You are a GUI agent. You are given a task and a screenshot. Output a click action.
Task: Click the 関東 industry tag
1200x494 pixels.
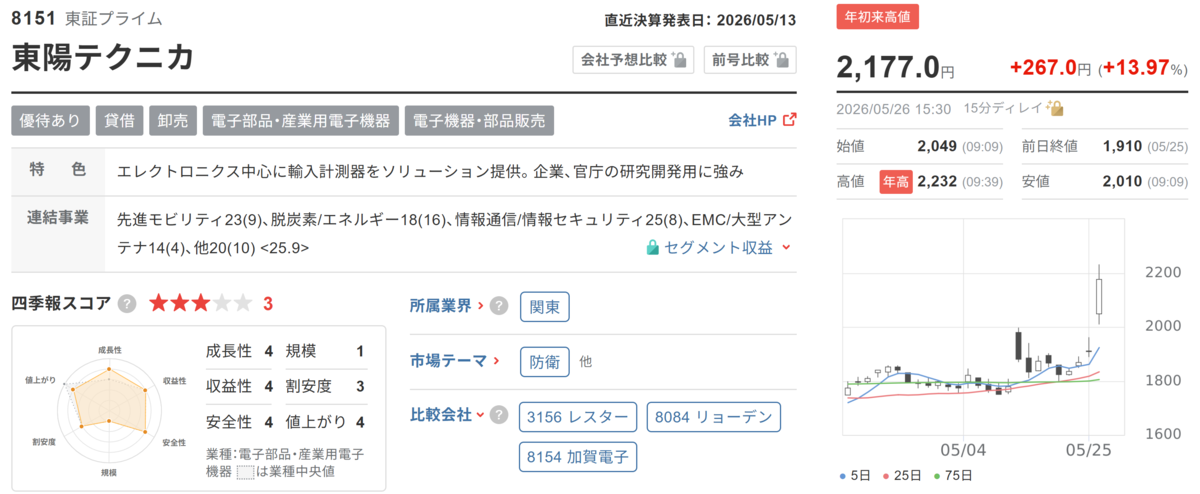545,306
